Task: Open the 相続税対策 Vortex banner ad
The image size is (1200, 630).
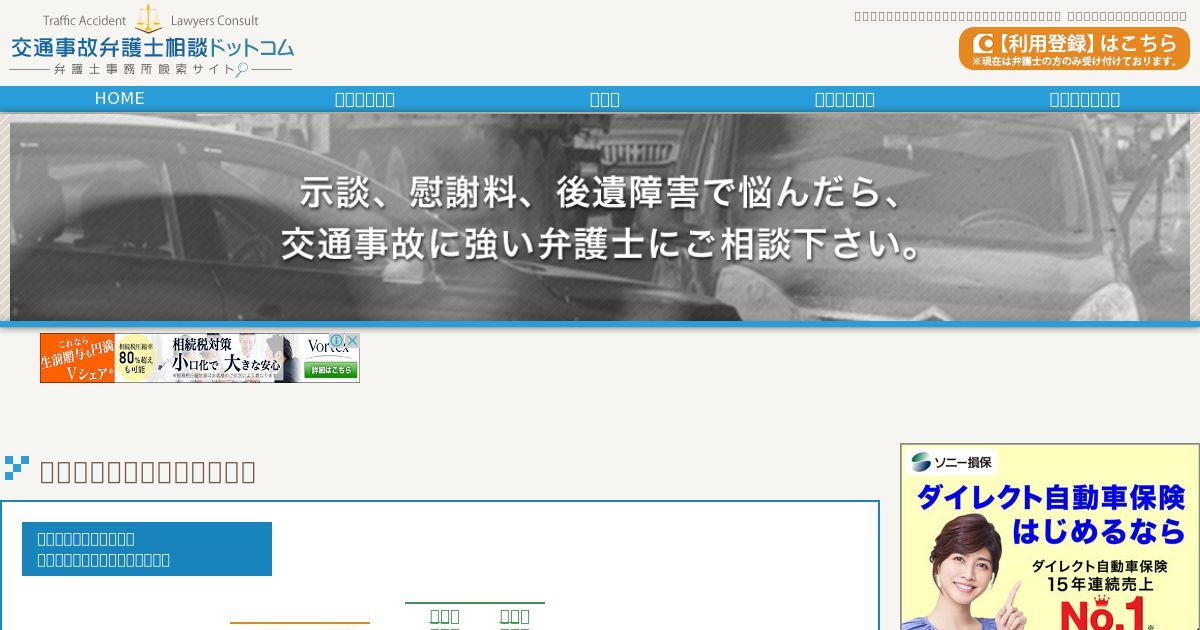Action: click(200, 358)
